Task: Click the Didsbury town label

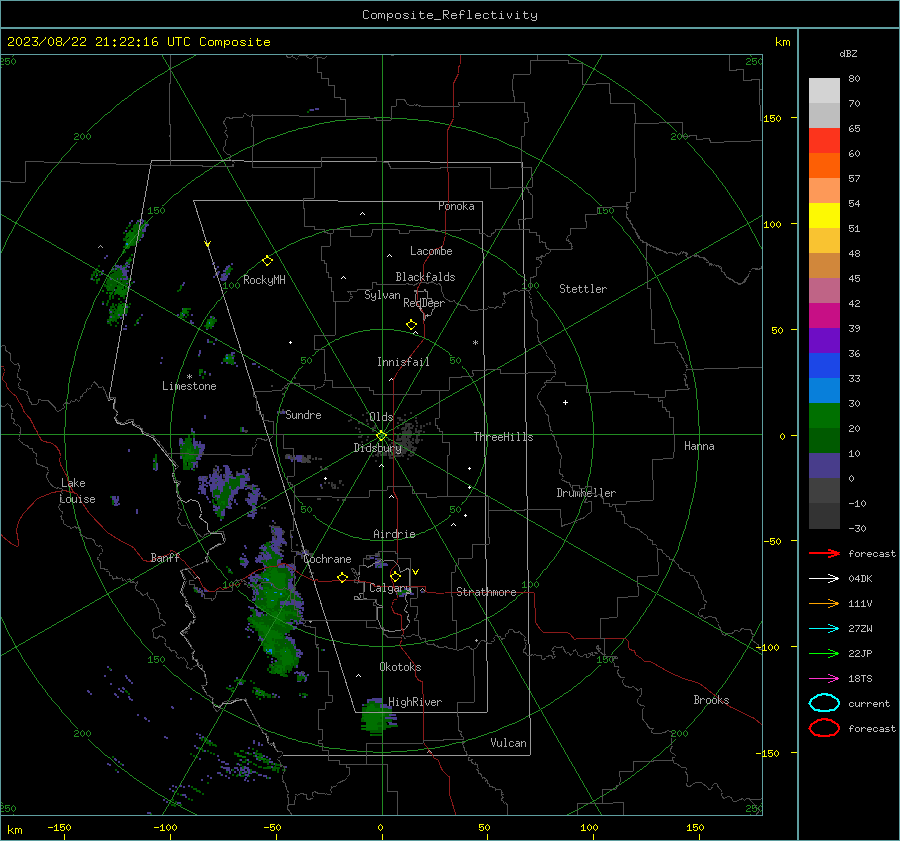Action: [377, 448]
